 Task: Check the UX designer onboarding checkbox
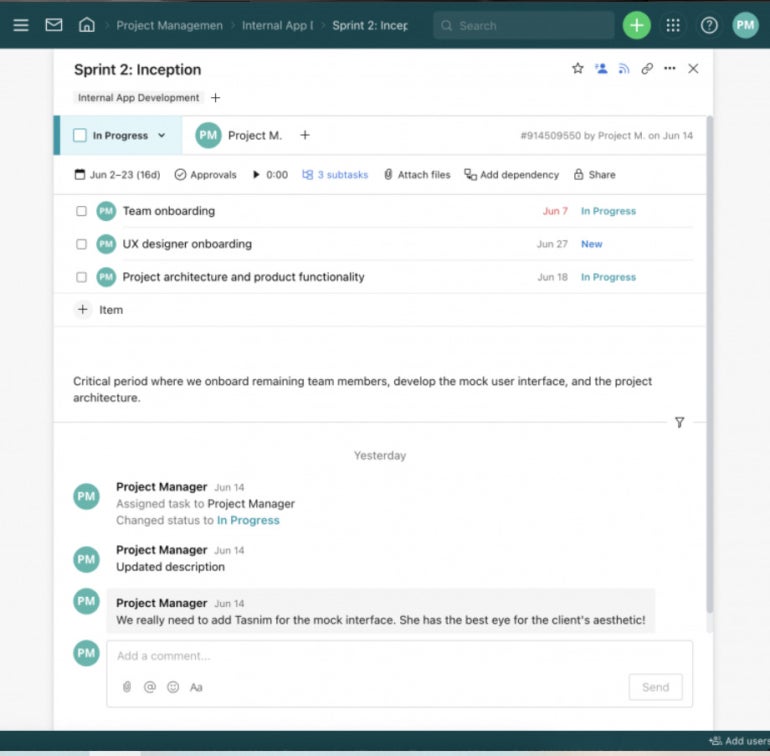point(82,244)
